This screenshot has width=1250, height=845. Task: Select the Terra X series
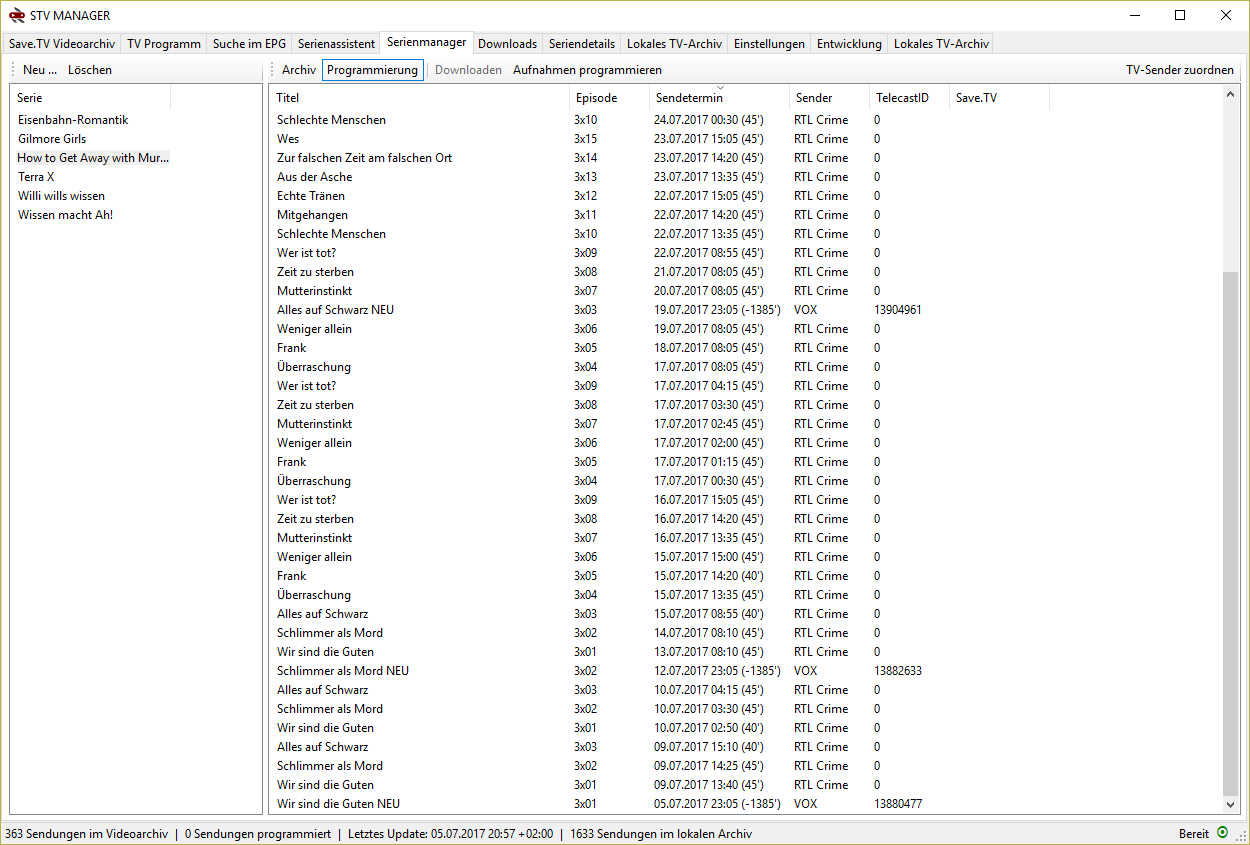[x=36, y=177]
